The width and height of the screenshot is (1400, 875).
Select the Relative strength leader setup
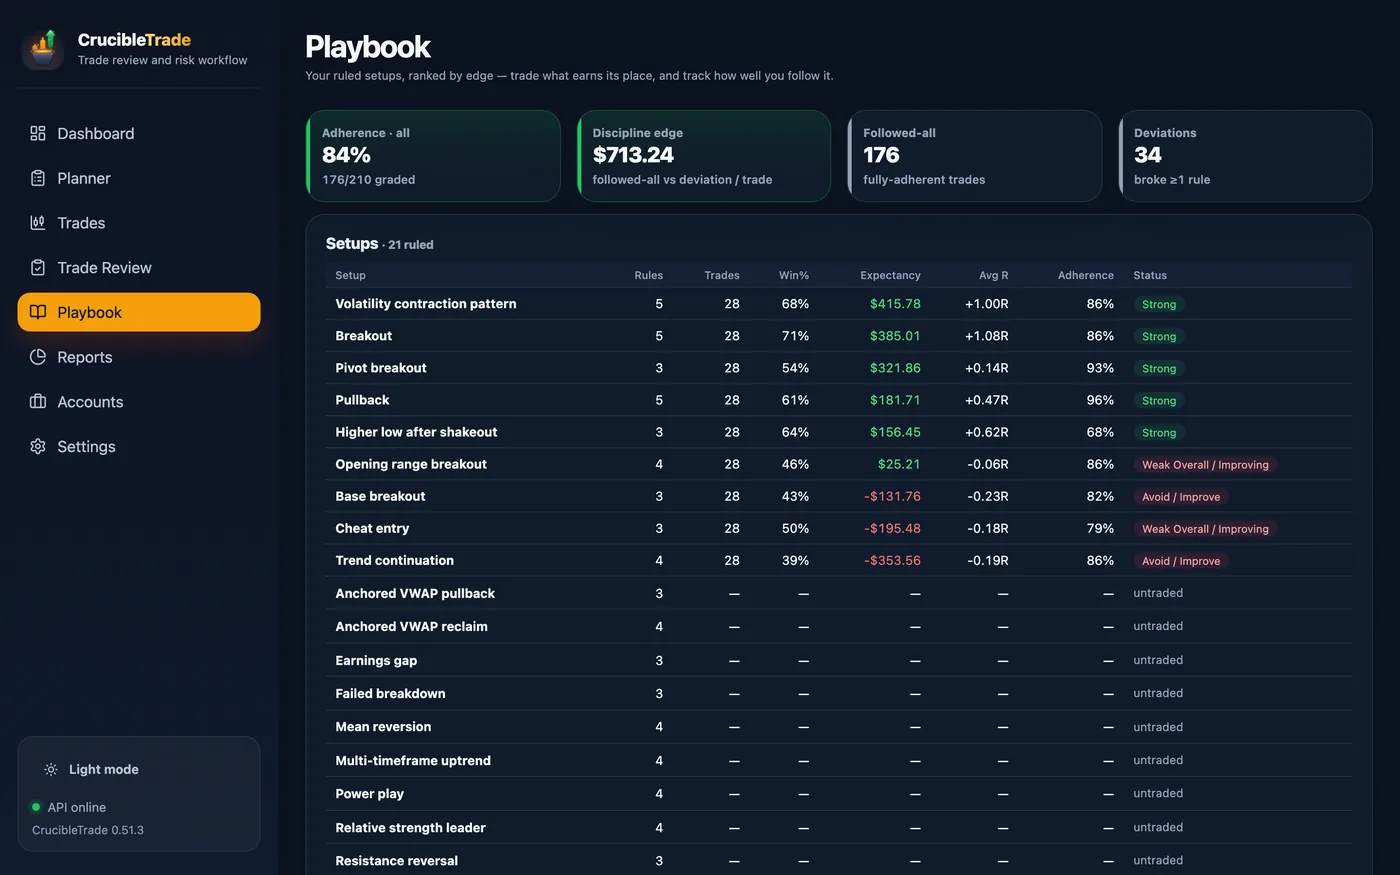tap(839, 827)
